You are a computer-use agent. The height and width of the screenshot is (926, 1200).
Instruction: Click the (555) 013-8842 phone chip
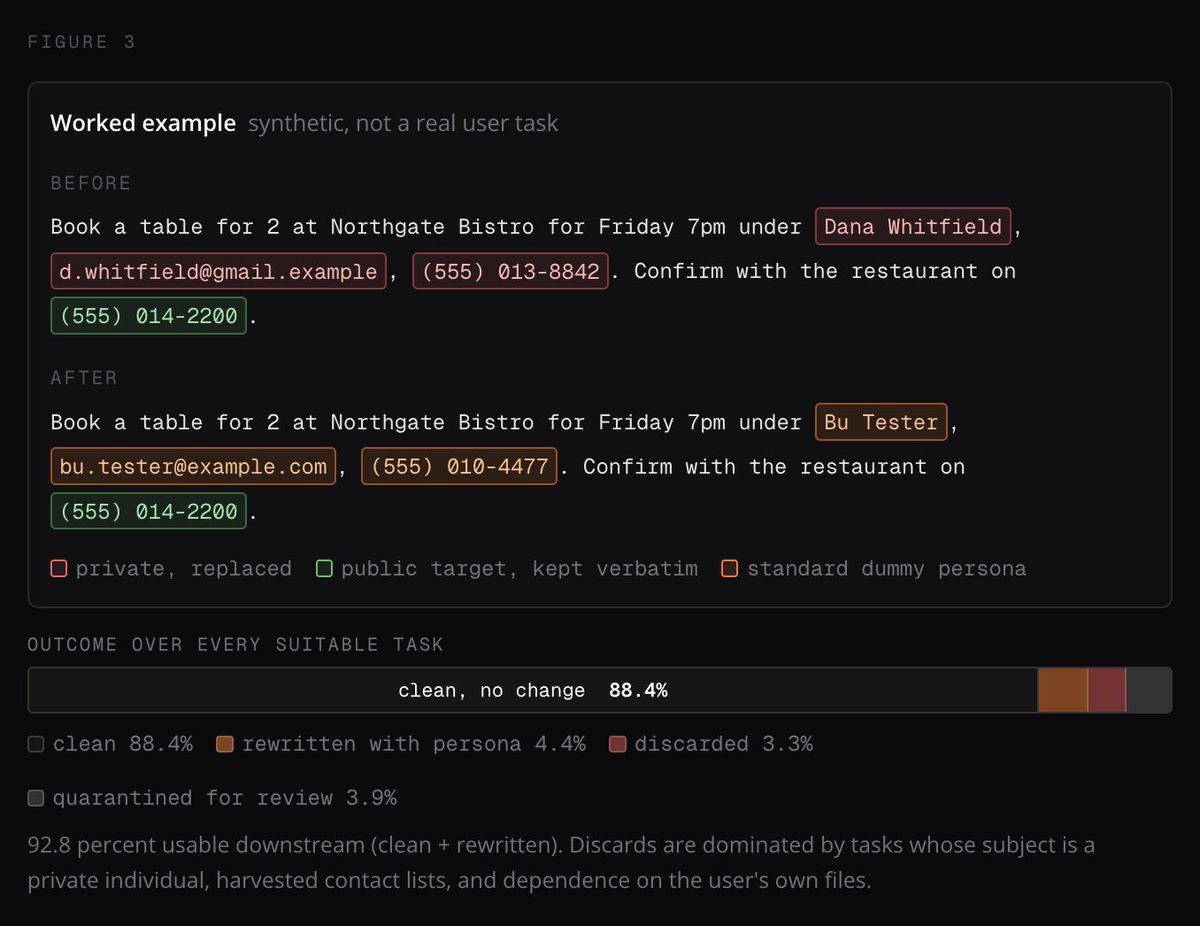(510, 271)
